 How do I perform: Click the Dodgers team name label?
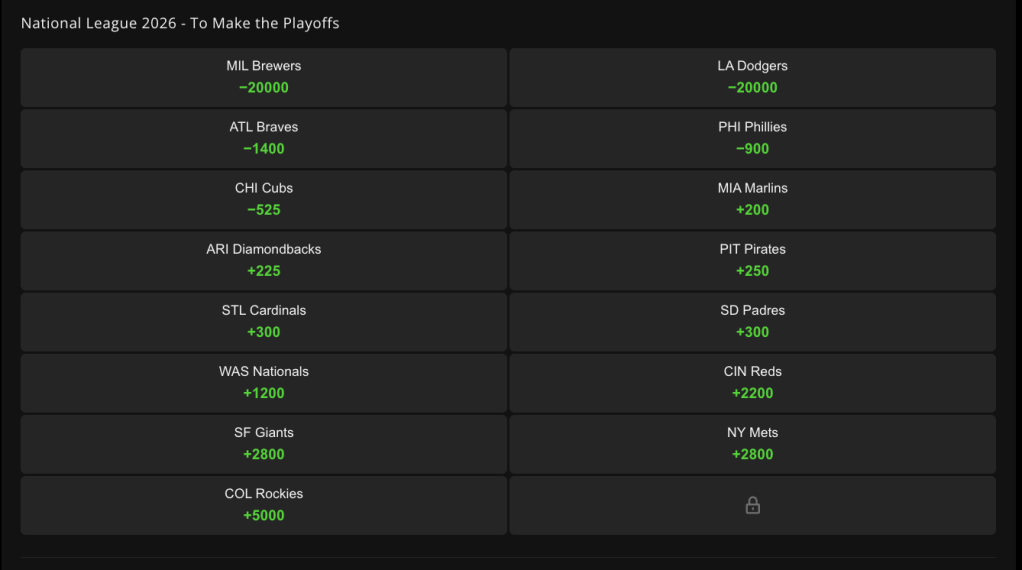pyautogui.click(x=752, y=66)
